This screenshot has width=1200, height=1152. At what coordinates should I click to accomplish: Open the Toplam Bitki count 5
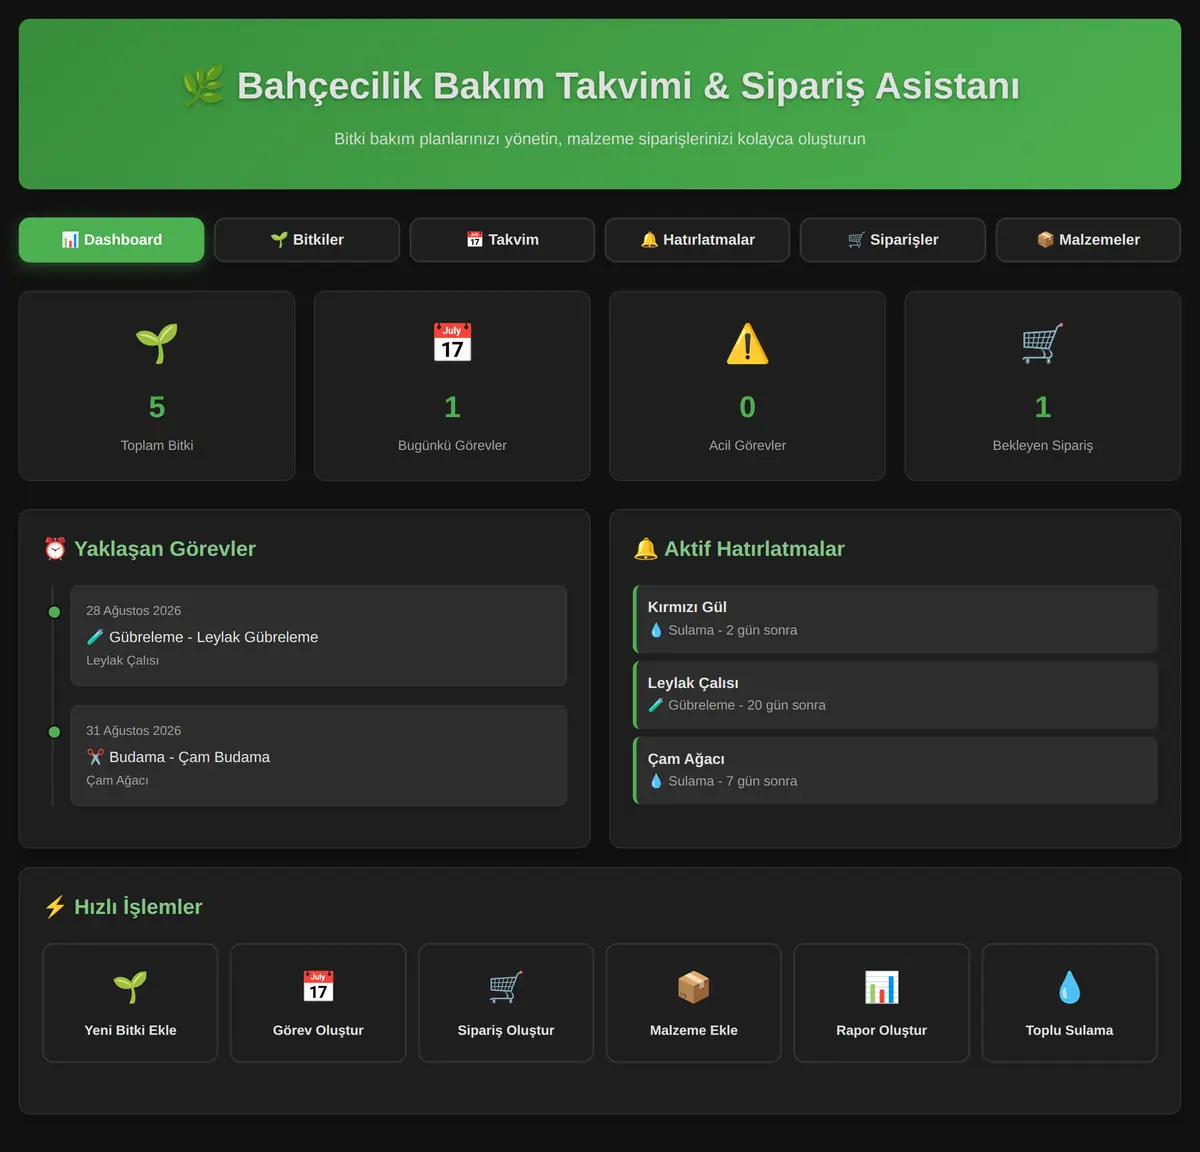tap(157, 407)
